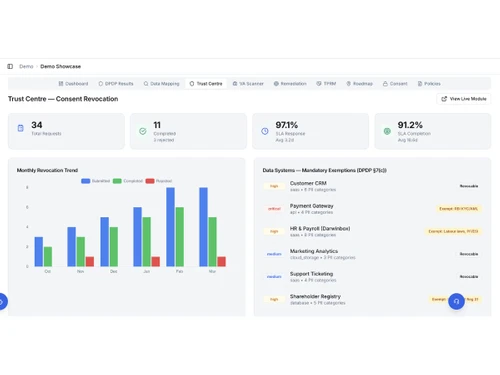Image resolution: width=500 pixels, height=375 pixels.
Task: Click the Completed checkmark circle icon
Action: point(143,131)
